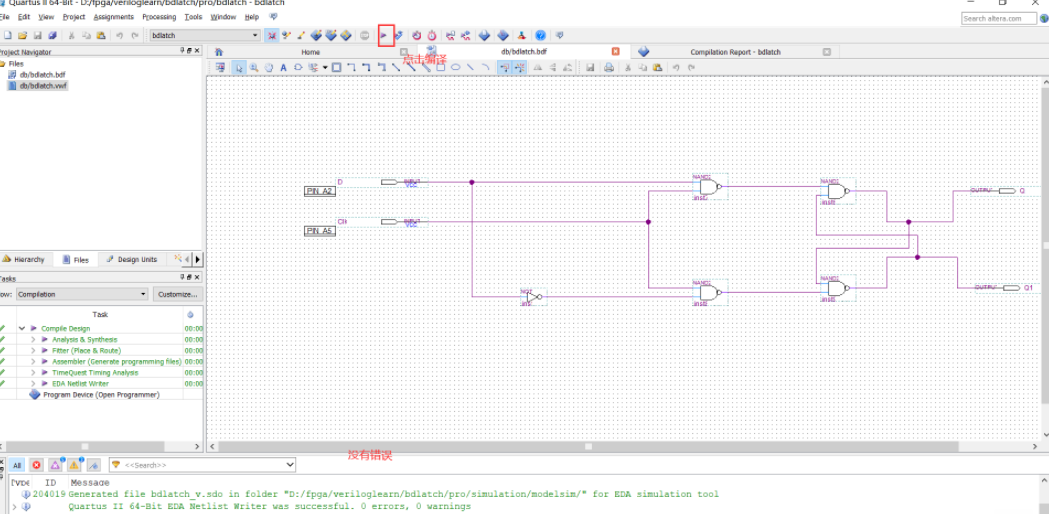
Task: Open the Compilation flow dropdown
Action: pyautogui.click(x=143, y=294)
